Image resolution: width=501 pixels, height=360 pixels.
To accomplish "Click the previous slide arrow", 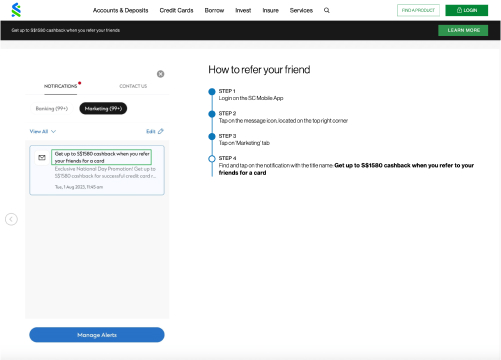I will point(11,219).
